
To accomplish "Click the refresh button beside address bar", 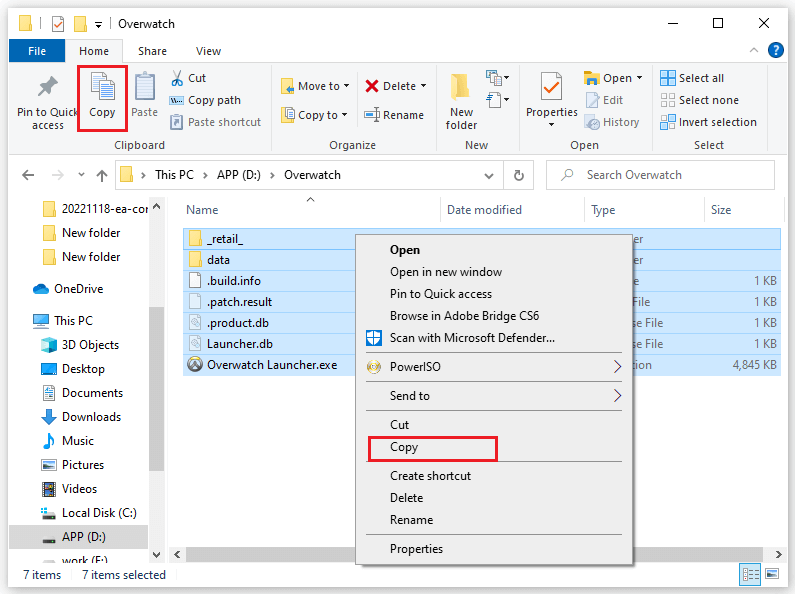I will click(519, 175).
